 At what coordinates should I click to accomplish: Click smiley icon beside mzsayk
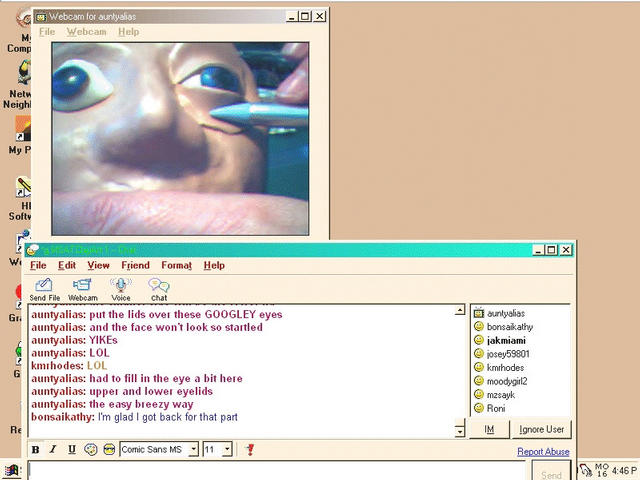click(479, 394)
